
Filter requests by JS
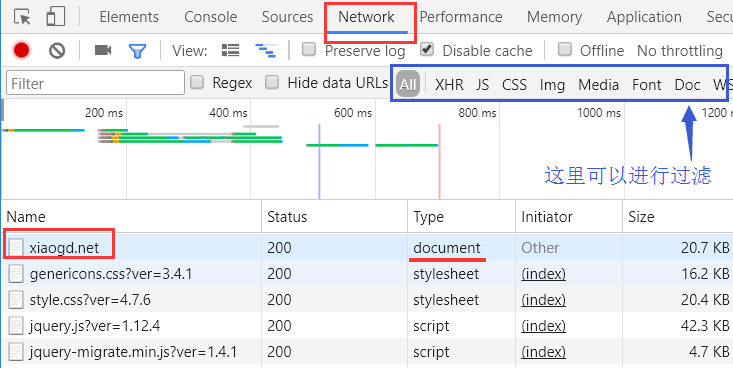click(x=482, y=85)
